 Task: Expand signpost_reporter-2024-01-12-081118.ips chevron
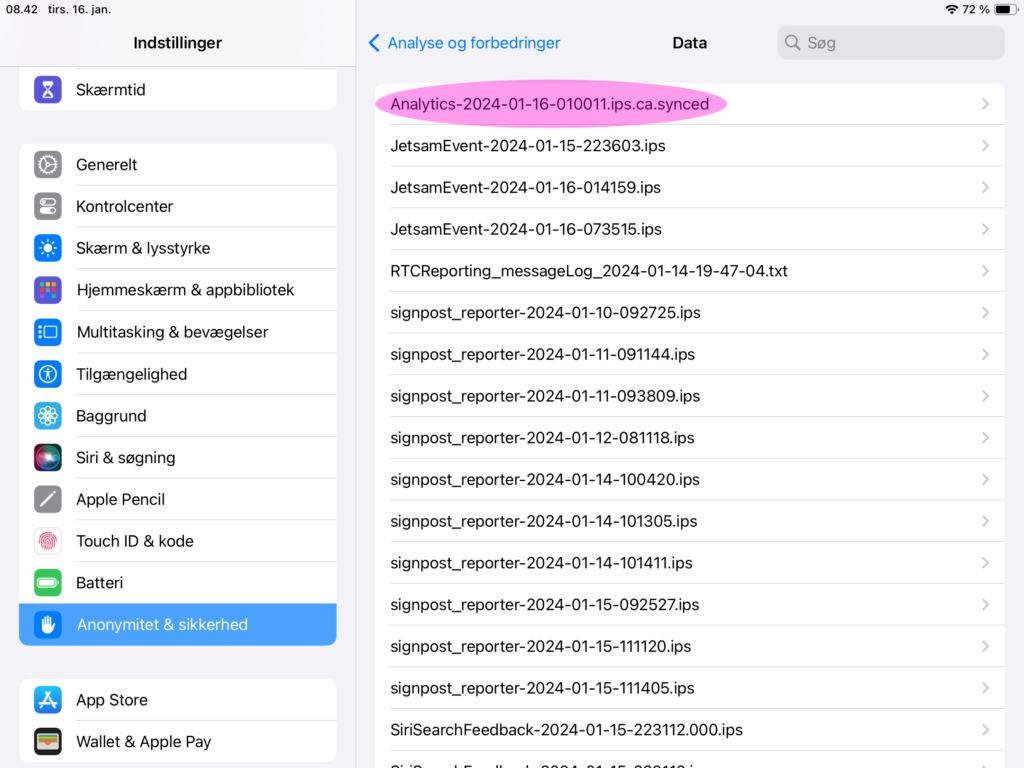pos(985,438)
